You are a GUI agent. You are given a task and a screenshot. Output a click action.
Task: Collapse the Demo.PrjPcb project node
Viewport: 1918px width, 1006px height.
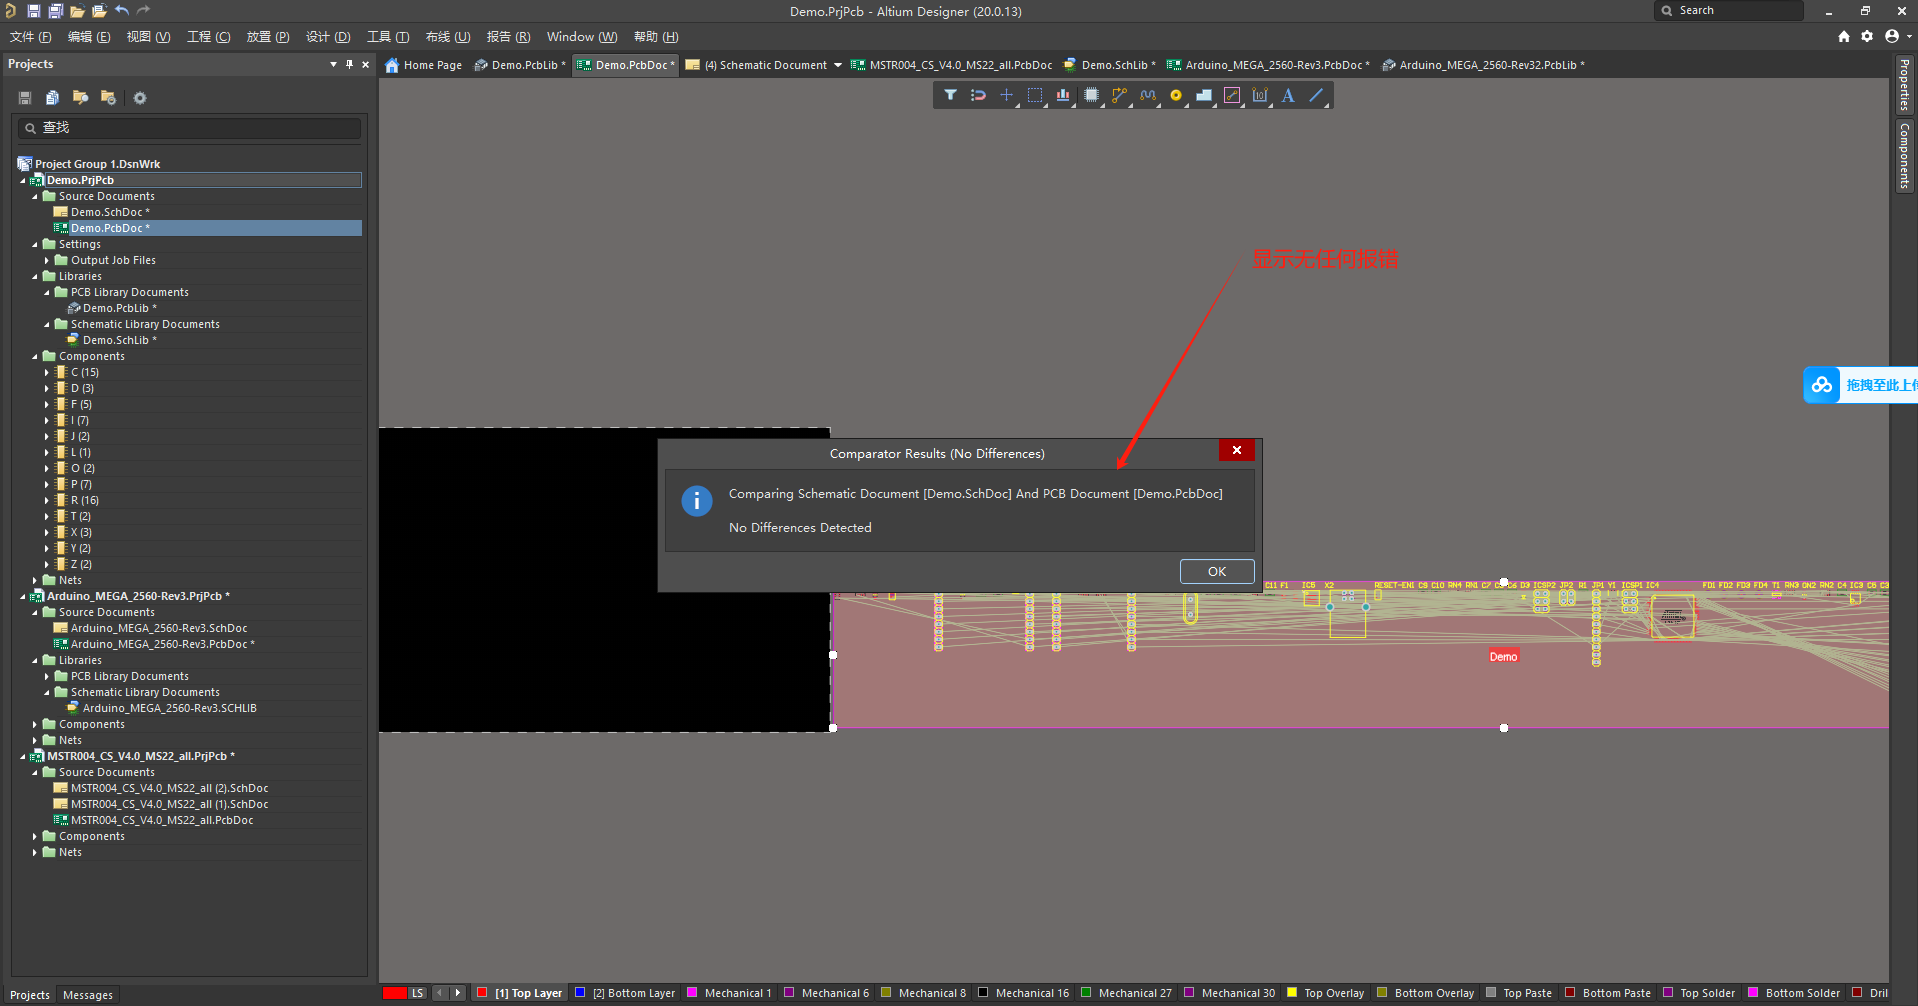tap(23, 180)
